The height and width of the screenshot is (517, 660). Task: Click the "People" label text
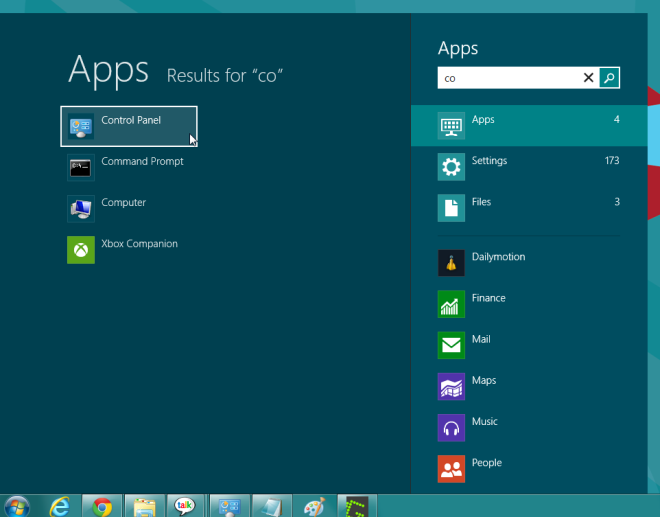pyautogui.click(x=487, y=463)
